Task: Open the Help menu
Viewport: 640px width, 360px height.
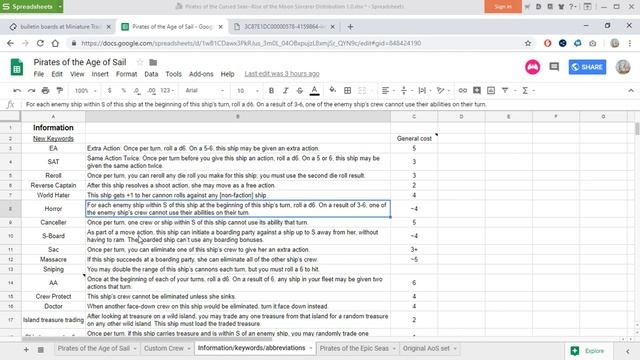Action: pyautogui.click(x=227, y=74)
